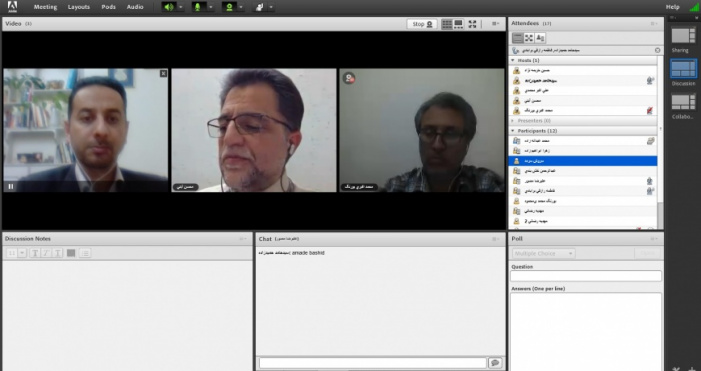Image resolution: width=701 pixels, height=371 pixels.
Task: Click the poll Question input field
Action: click(x=586, y=276)
